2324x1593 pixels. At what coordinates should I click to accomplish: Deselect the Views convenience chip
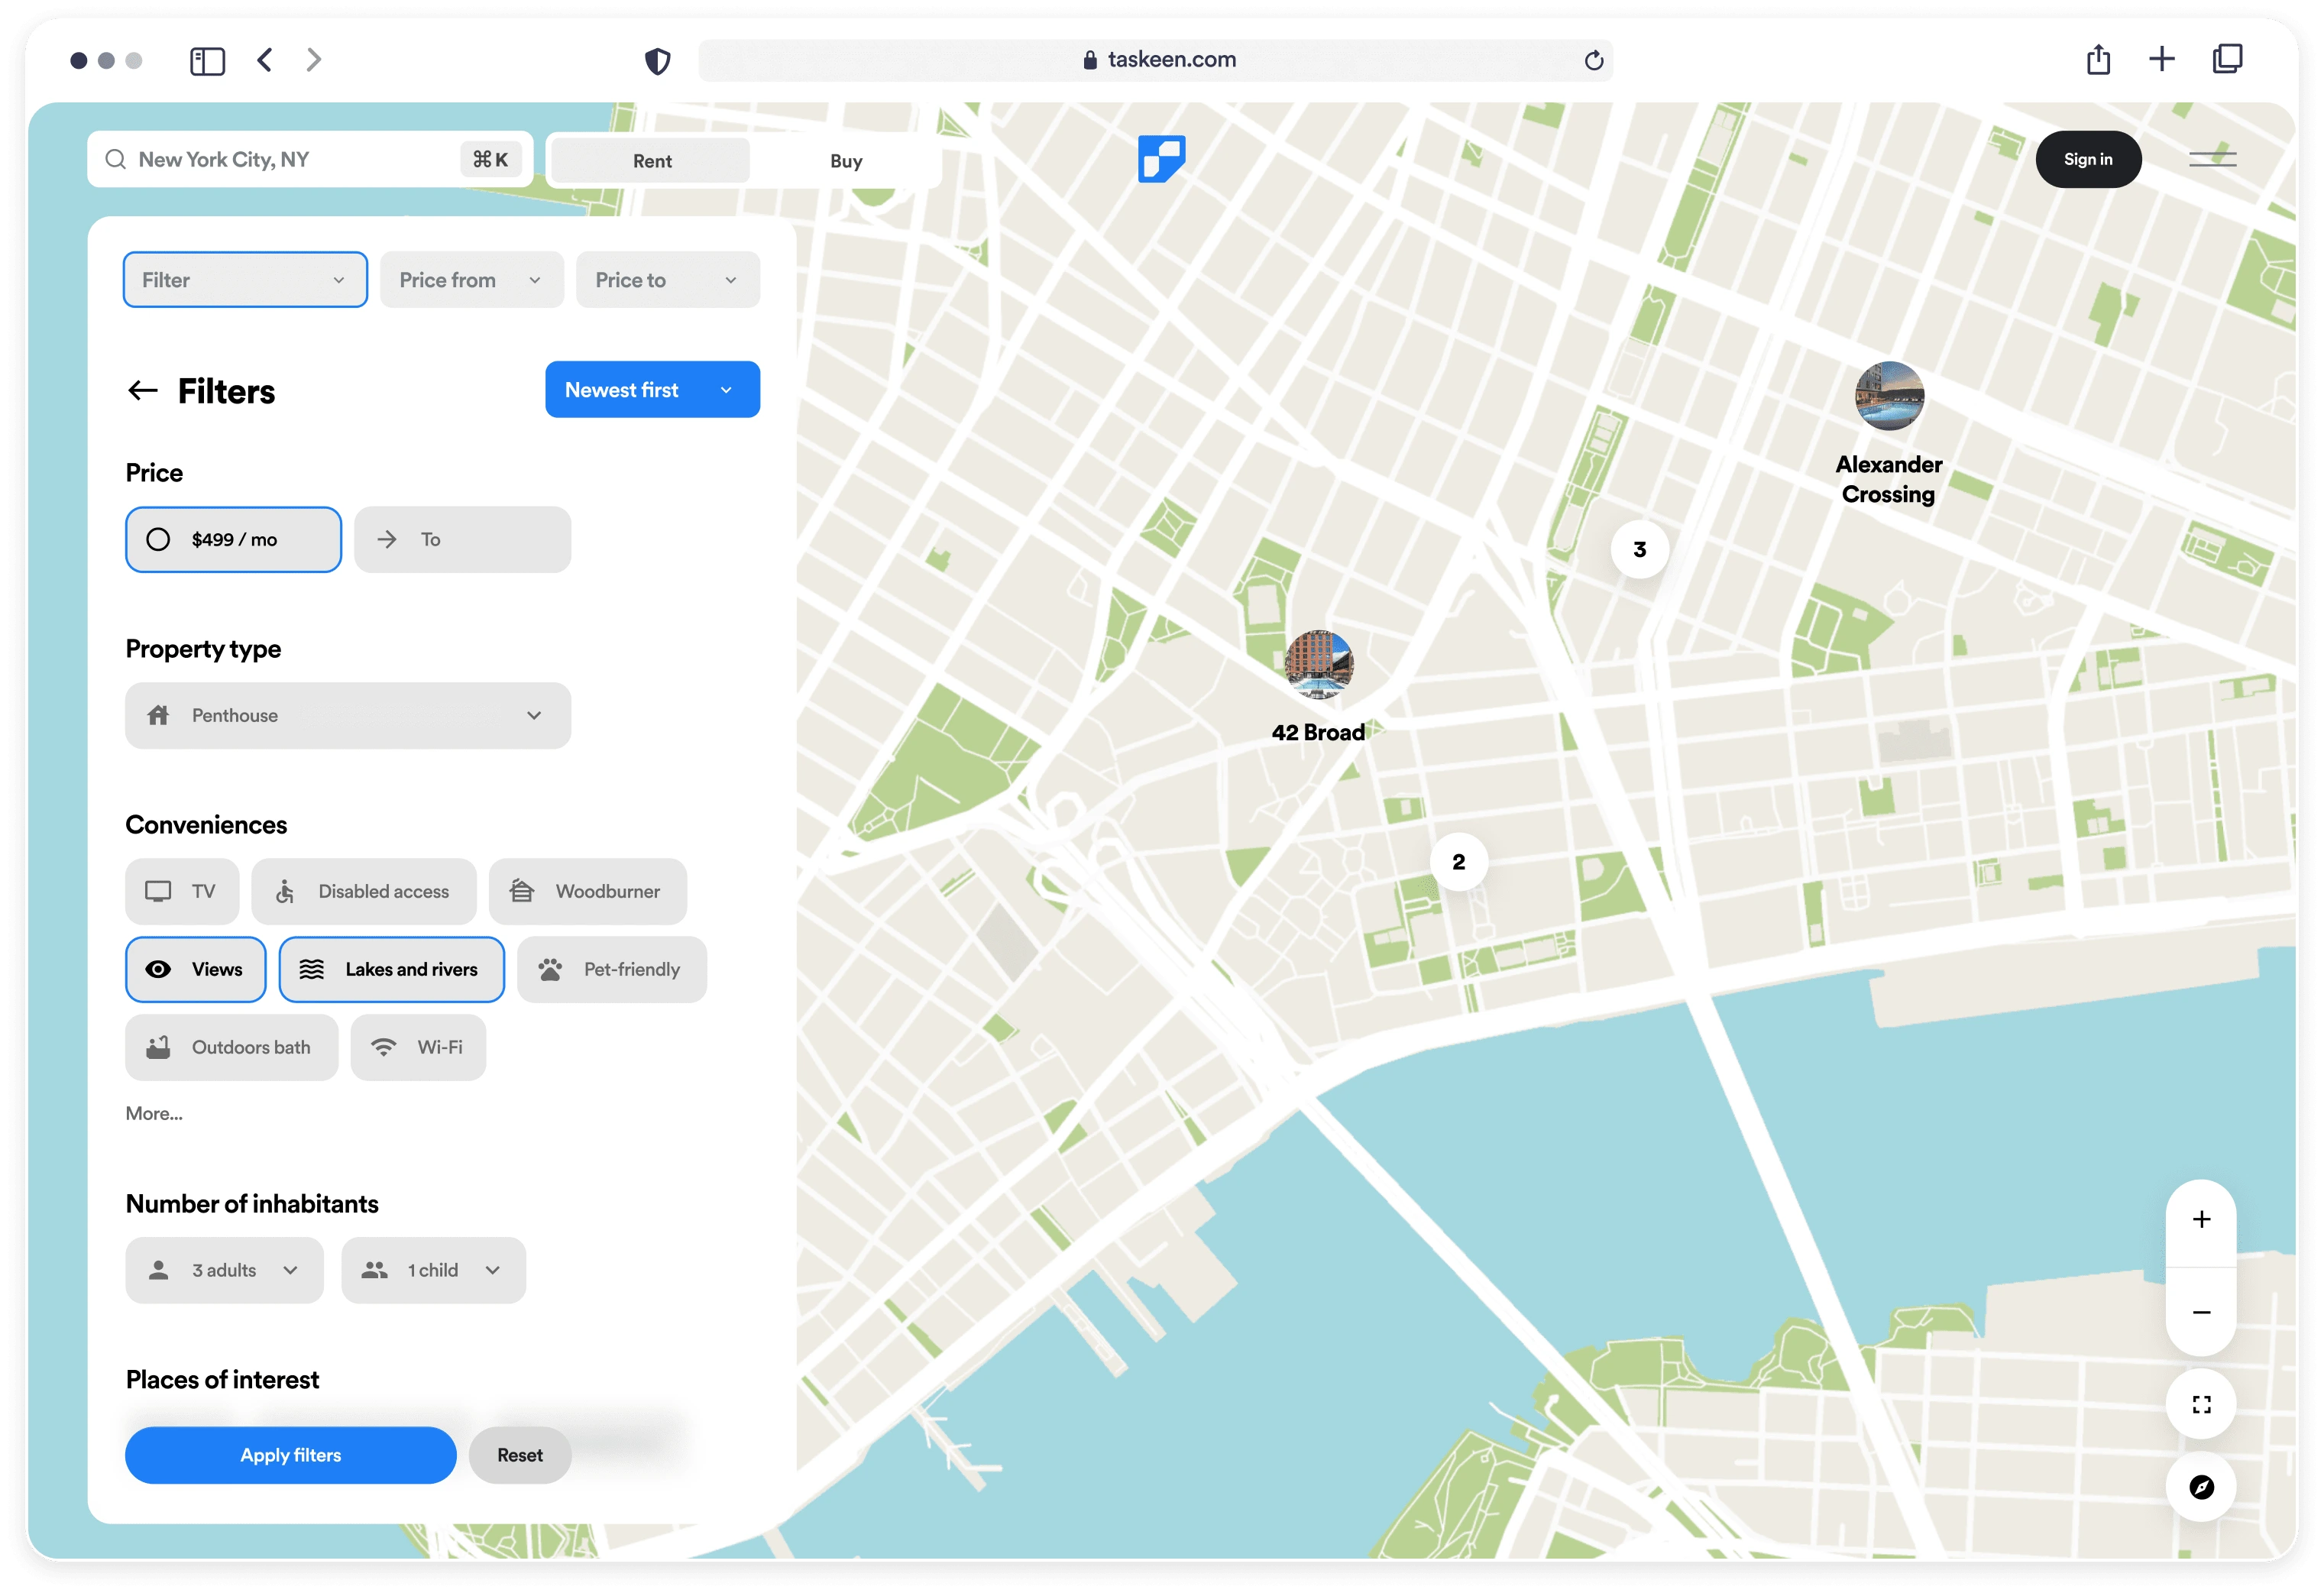pos(196,969)
